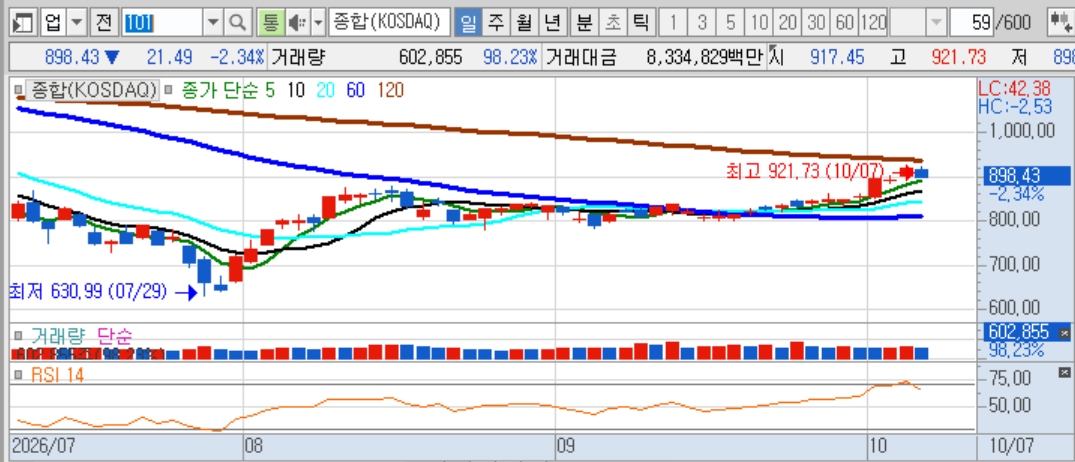Click the 전 (all) button
Image resolution: width=1075 pixels, height=462 pixels.
click(104, 23)
